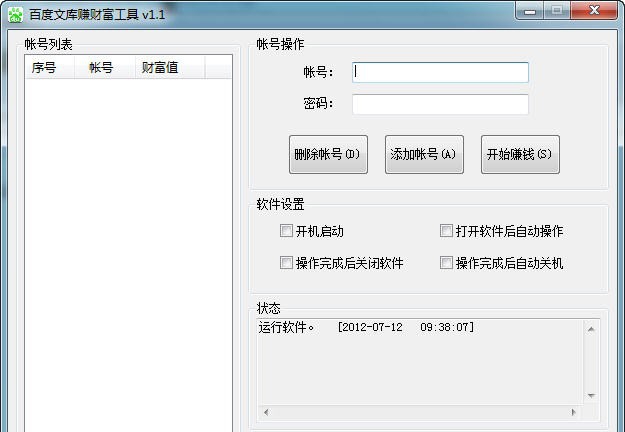Focus the 帐号 account input field
The width and height of the screenshot is (625, 432).
[440, 72]
